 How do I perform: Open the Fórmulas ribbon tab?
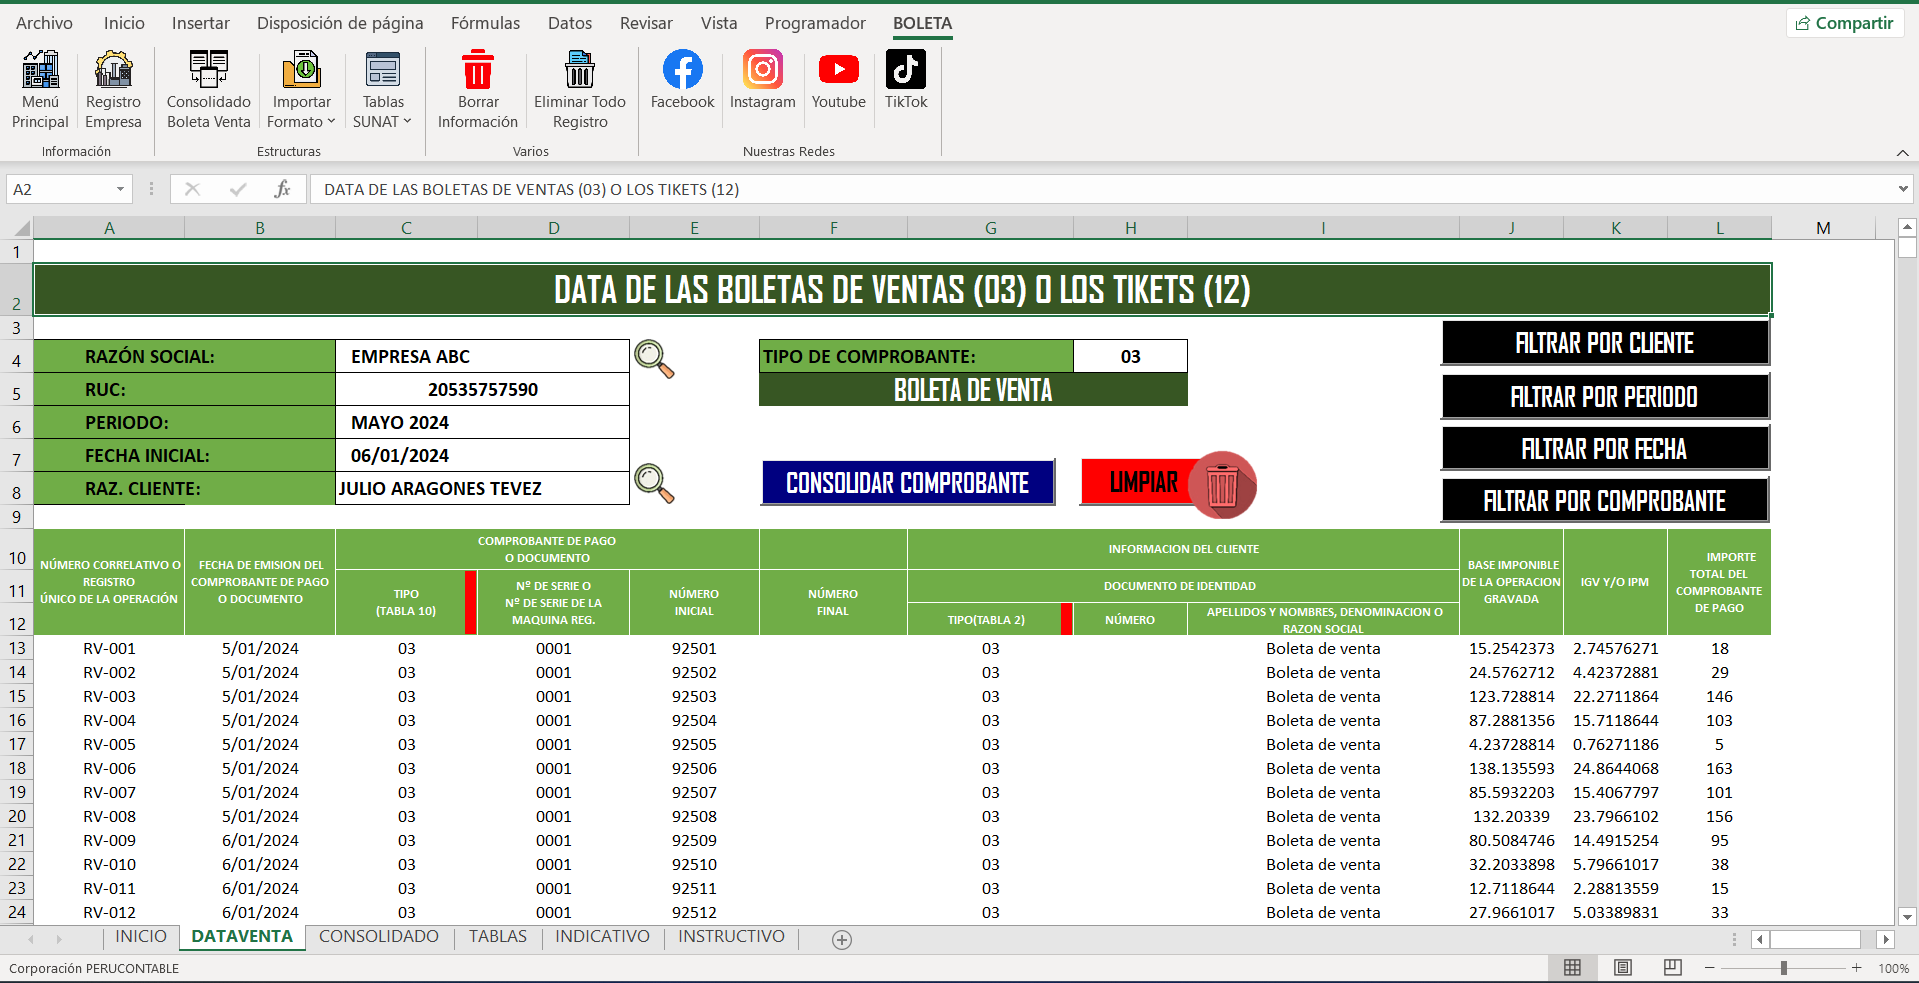click(x=485, y=23)
